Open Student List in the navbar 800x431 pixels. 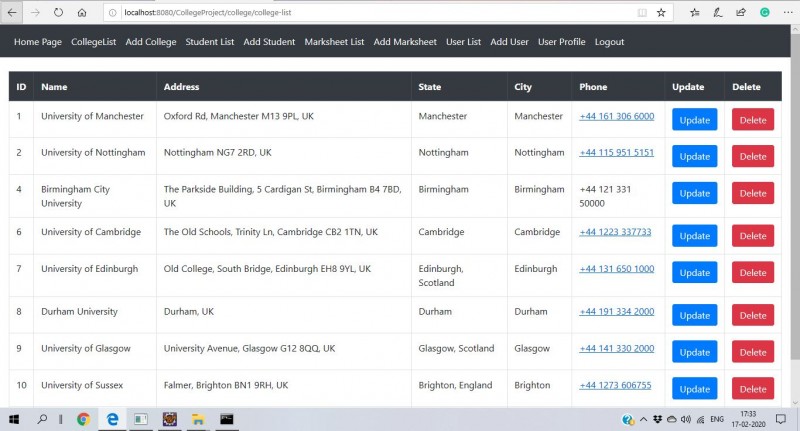210,42
